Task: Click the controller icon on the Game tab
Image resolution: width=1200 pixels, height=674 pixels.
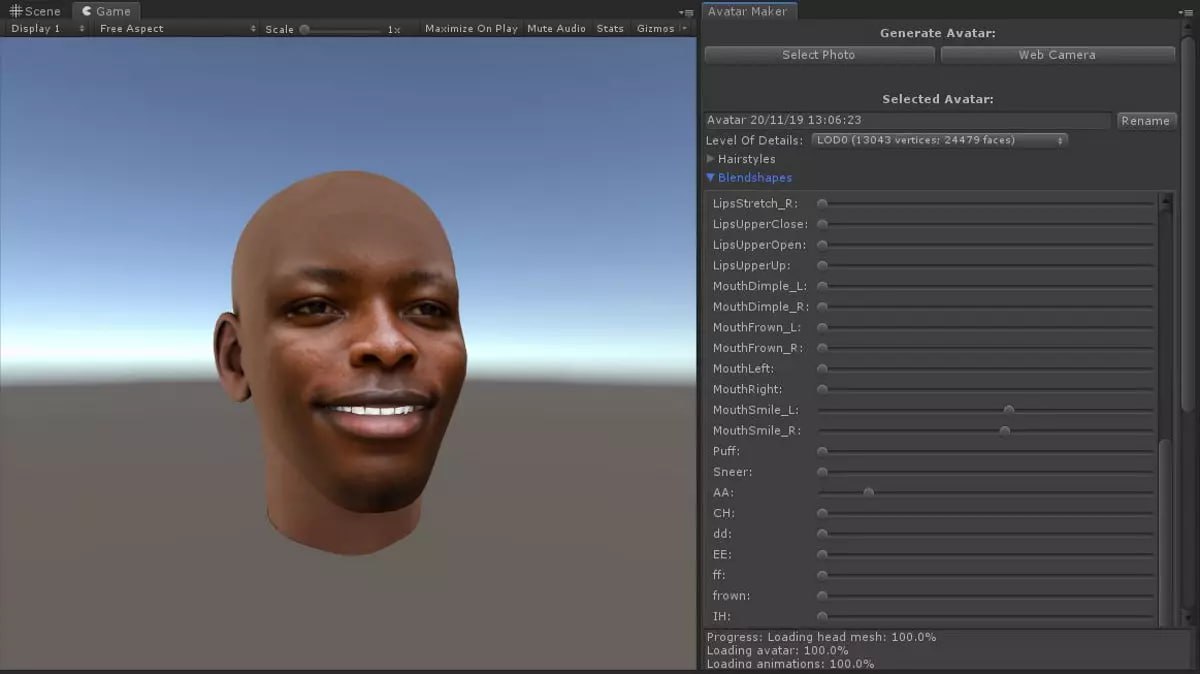Action: pos(85,11)
